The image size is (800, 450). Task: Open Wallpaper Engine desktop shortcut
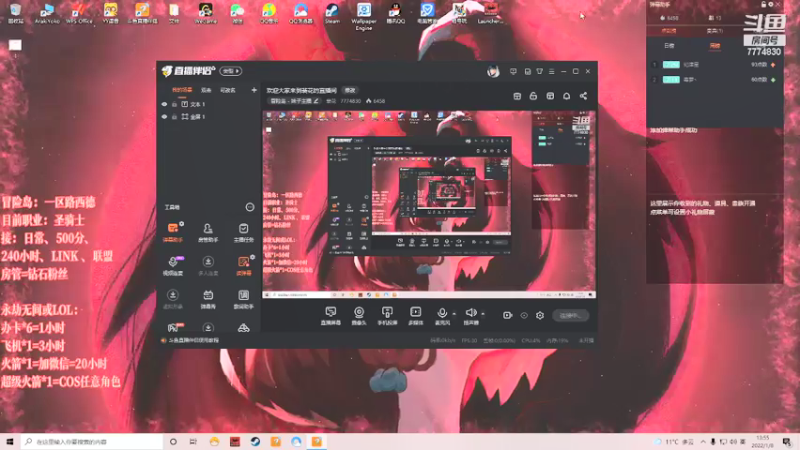pos(364,16)
